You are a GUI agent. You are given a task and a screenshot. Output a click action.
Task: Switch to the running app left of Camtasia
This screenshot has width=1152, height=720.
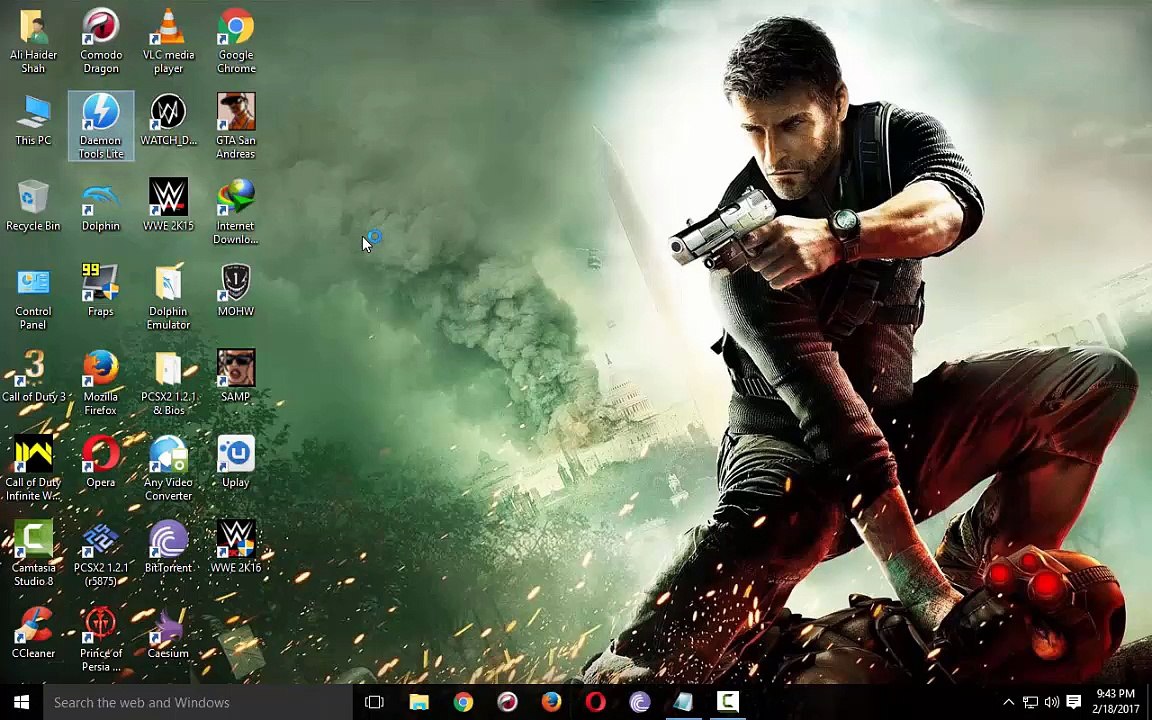click(683, 702)
